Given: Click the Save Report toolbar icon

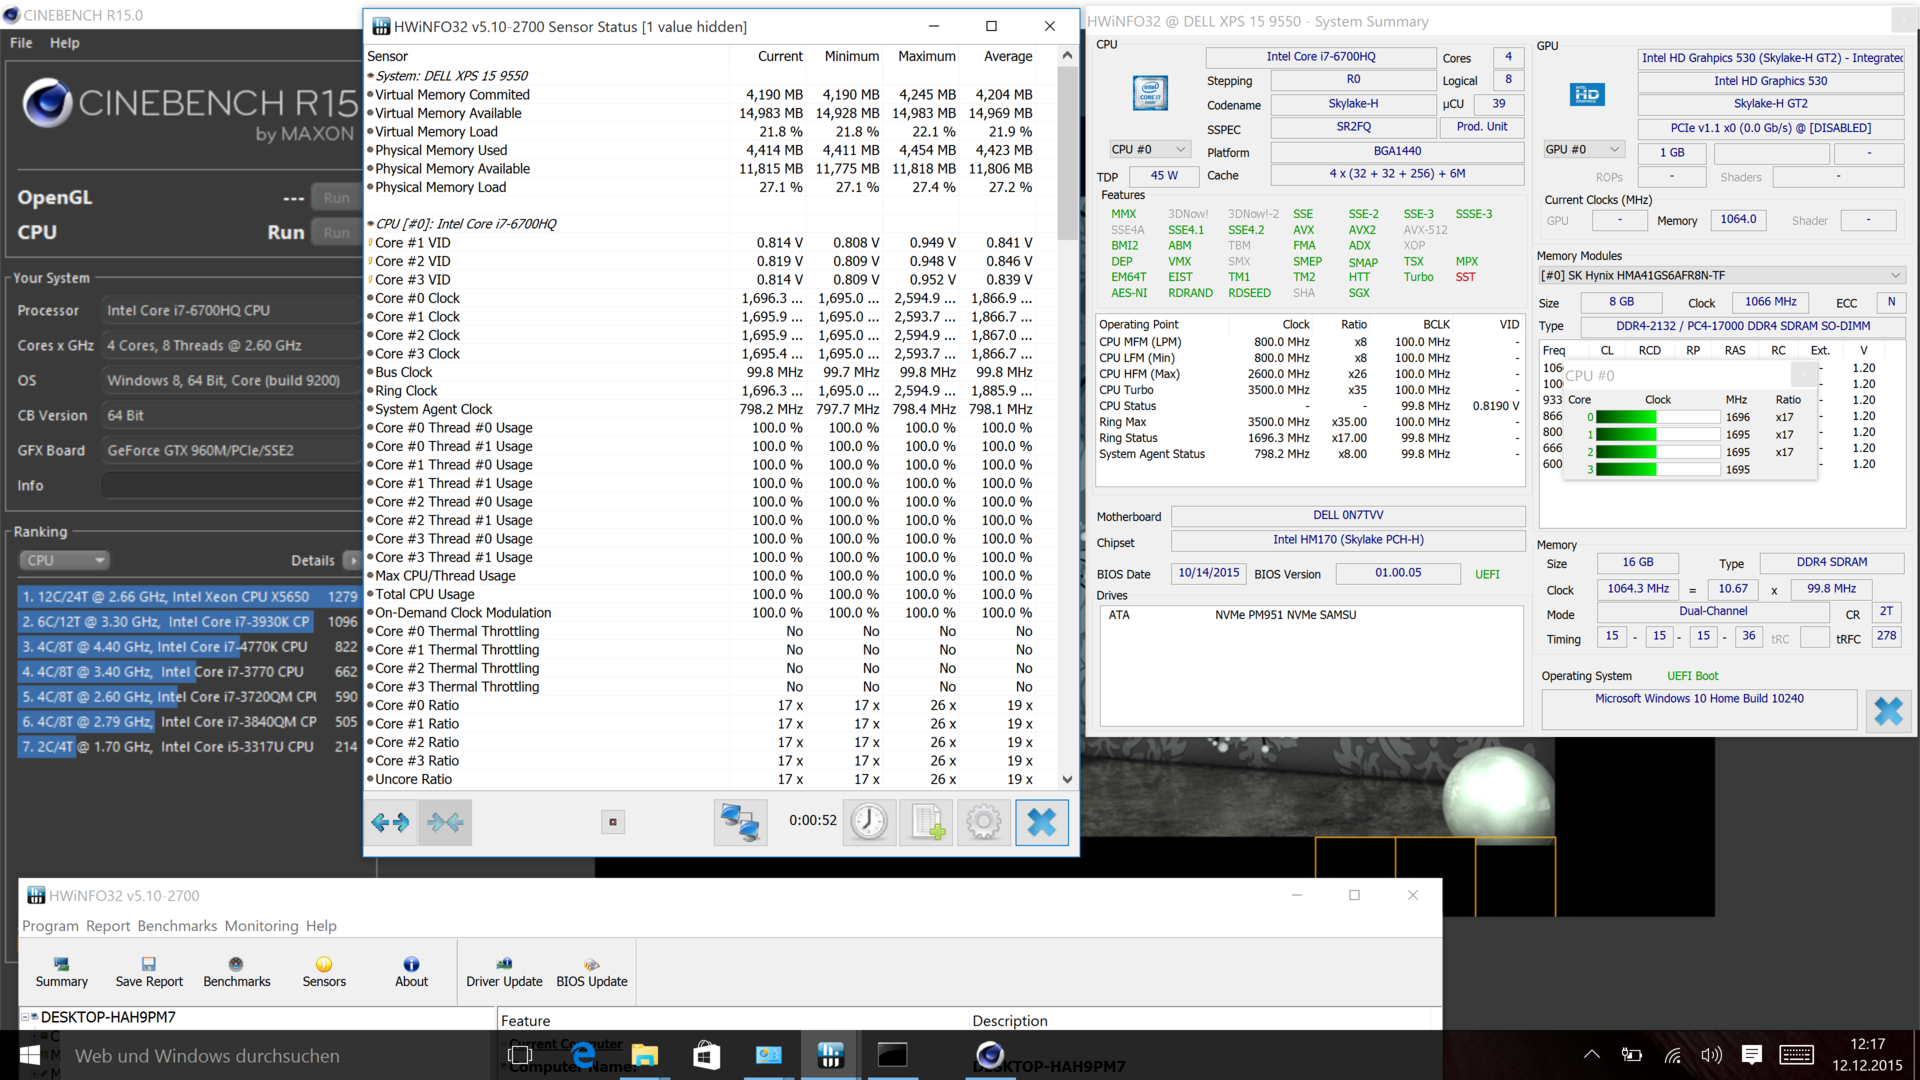Looking at the screenshot, I should [149, 971].
